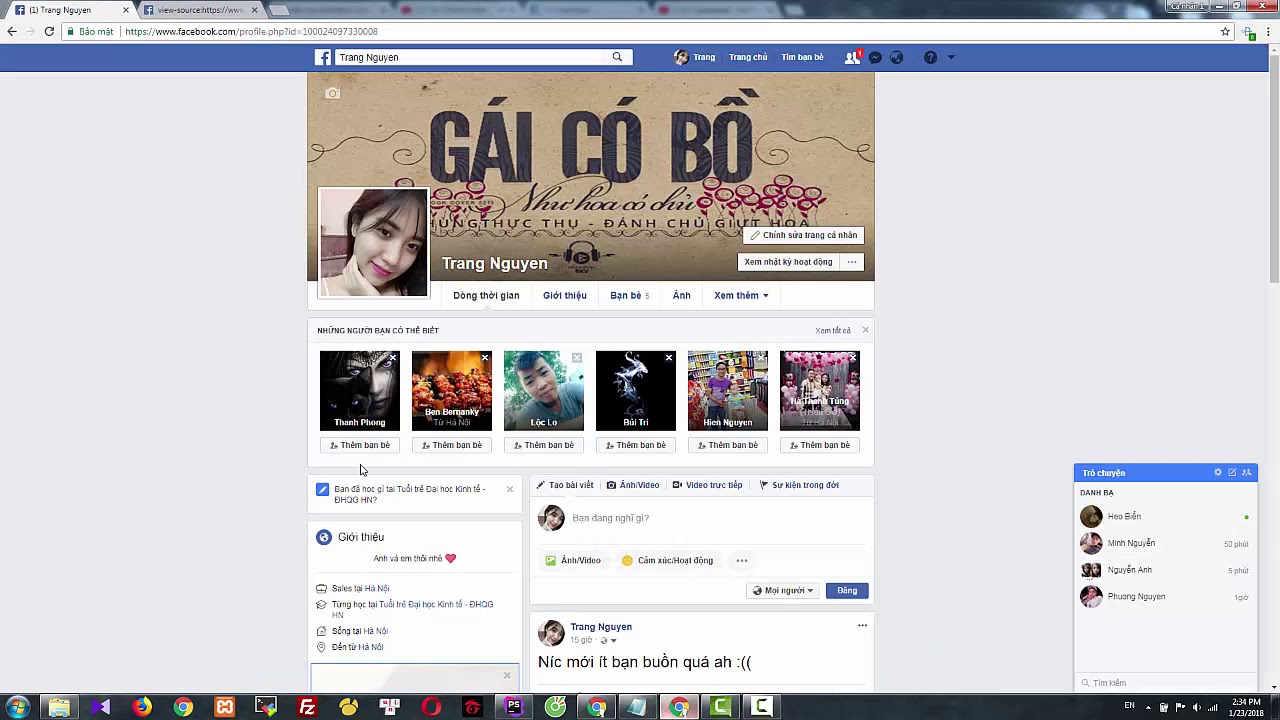The image size is (1280, 720).
Task: Click Tìm bạn bè in header
Action: (802, 57)
